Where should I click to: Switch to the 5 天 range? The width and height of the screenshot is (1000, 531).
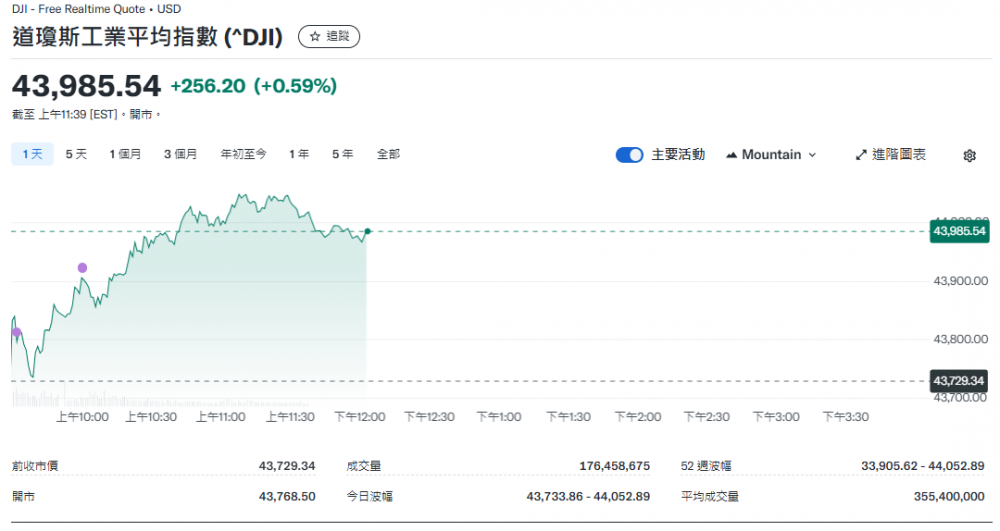[x=76, y=154]
